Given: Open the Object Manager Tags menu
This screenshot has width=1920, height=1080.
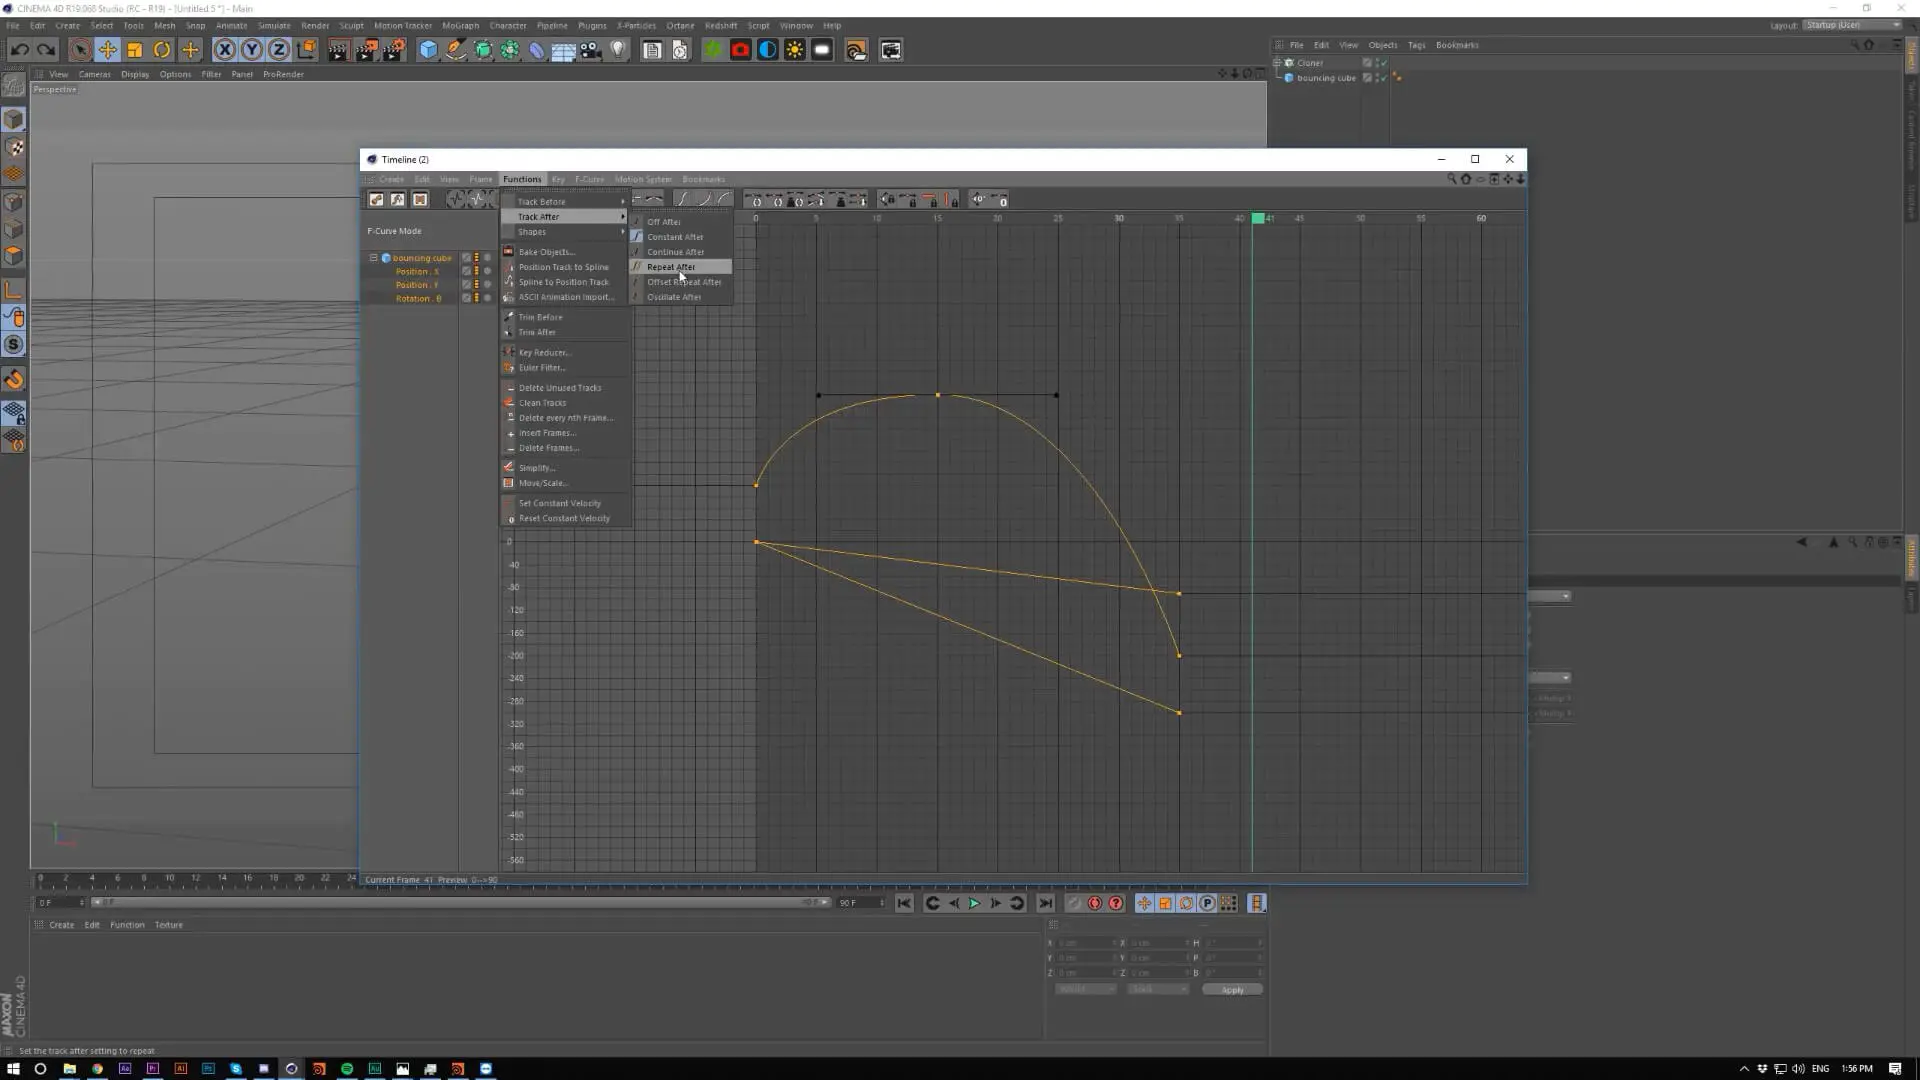Looking at the screenshot, I should point(1416,45).
